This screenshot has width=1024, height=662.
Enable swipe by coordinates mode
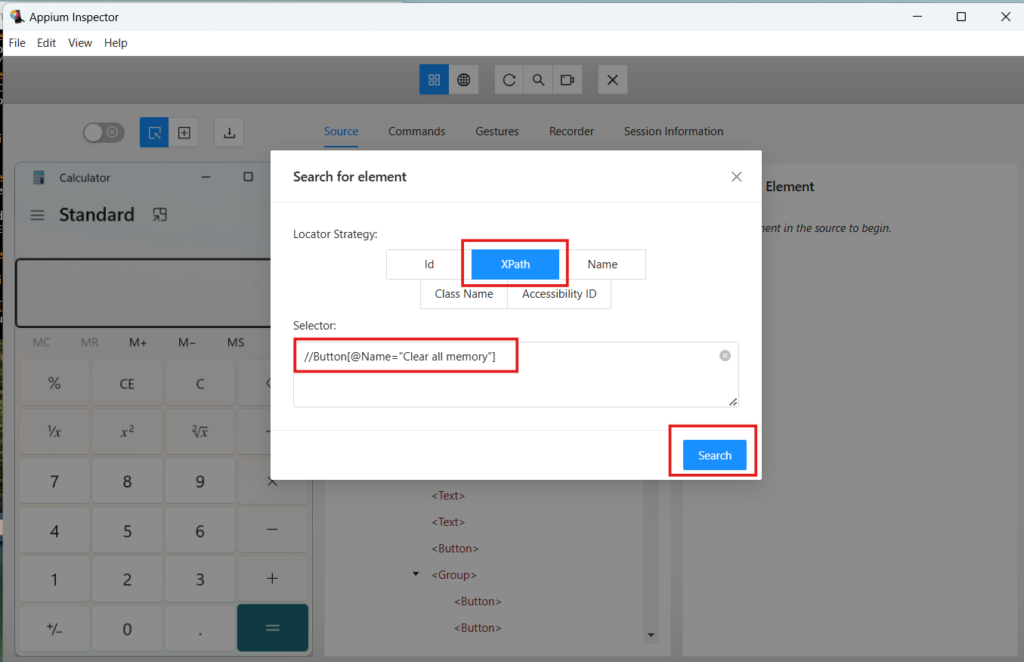184,131
